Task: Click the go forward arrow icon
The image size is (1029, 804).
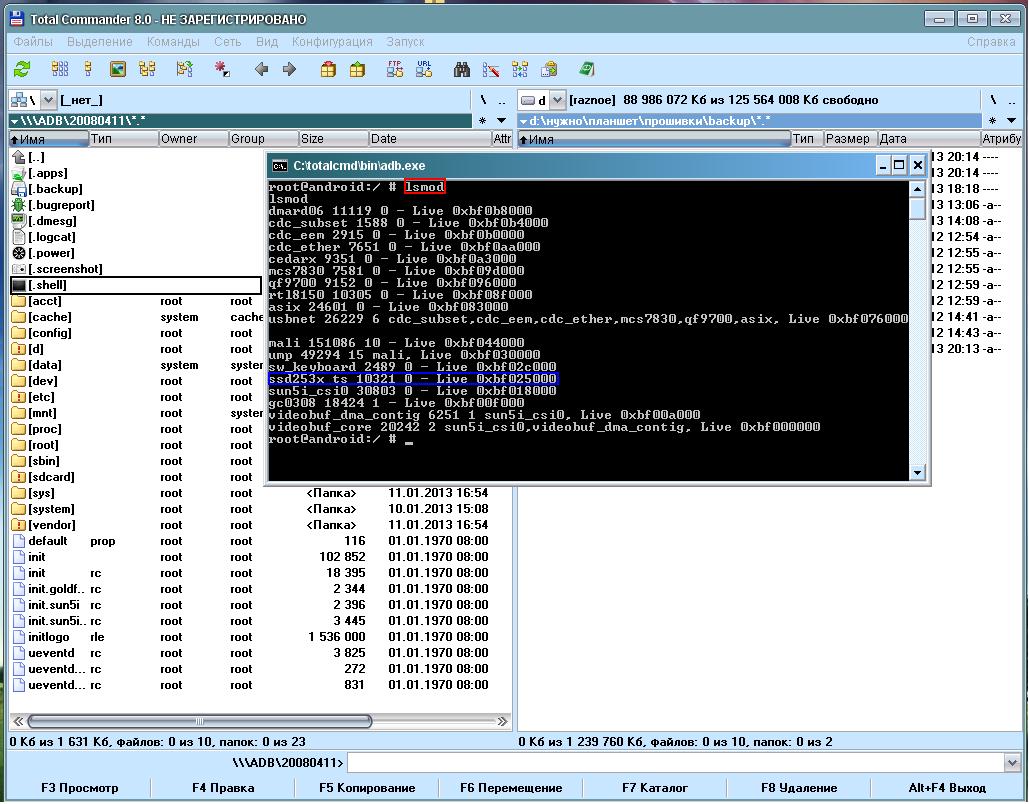Action: (290, 69)
